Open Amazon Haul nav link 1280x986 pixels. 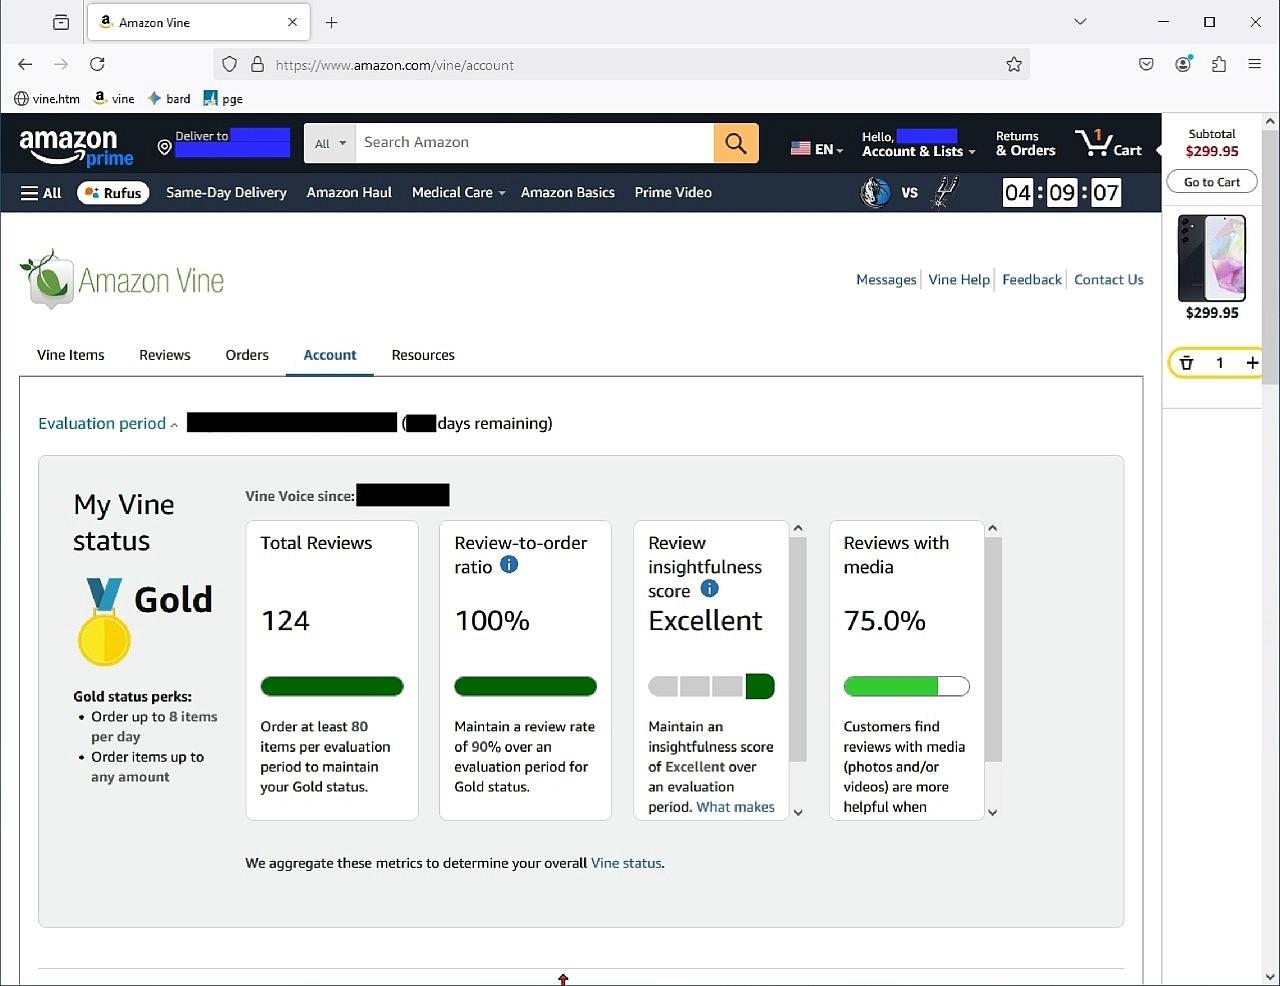click(349, 192)
